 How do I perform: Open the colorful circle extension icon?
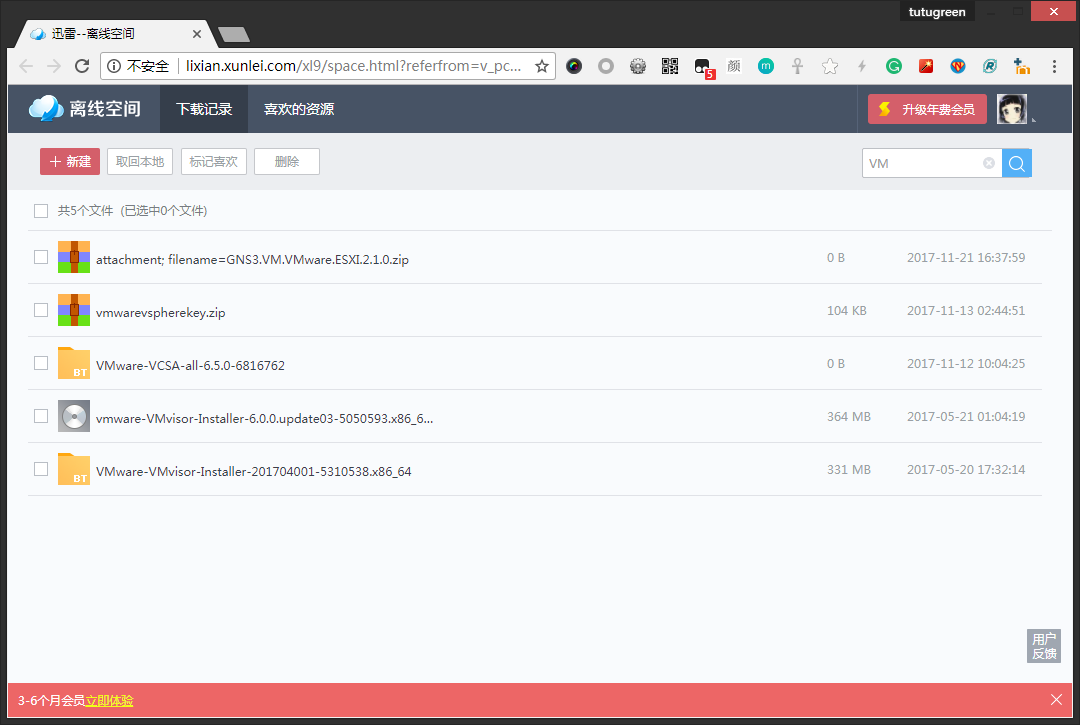tap(574, 66)
